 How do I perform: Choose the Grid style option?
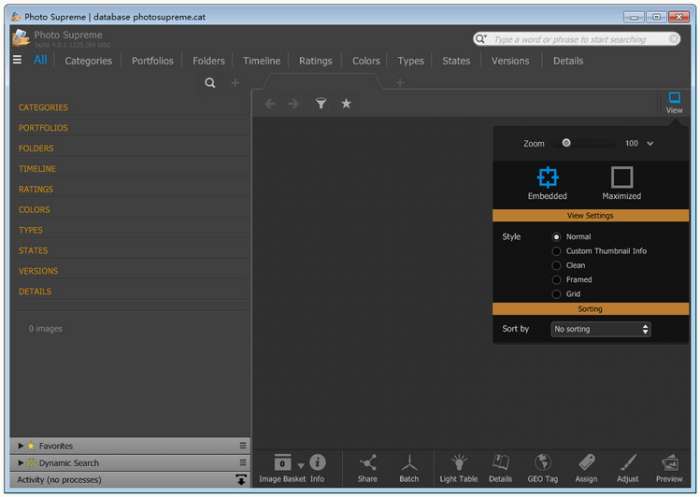(557, 294)
